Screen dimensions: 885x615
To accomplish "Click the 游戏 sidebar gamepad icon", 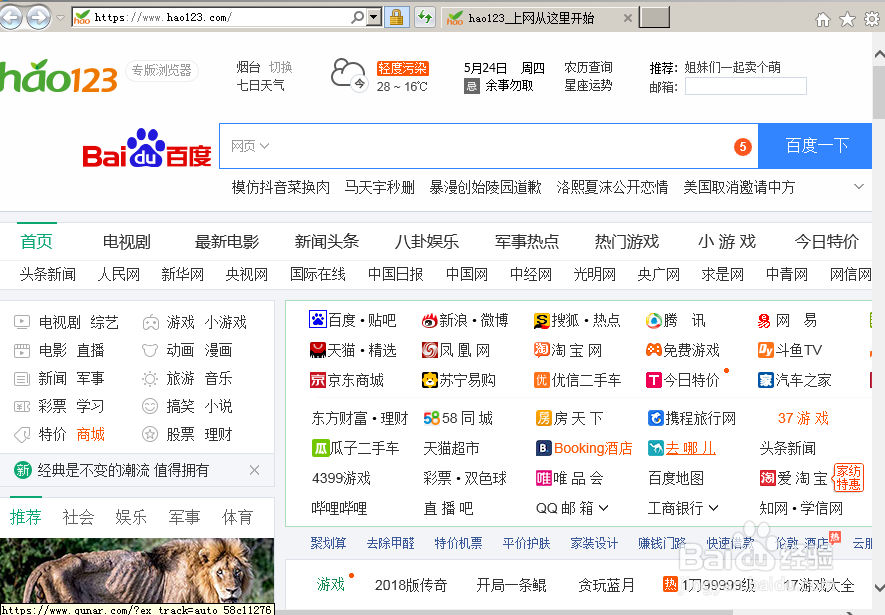I will pyautogui.click(x=150, y=323).
